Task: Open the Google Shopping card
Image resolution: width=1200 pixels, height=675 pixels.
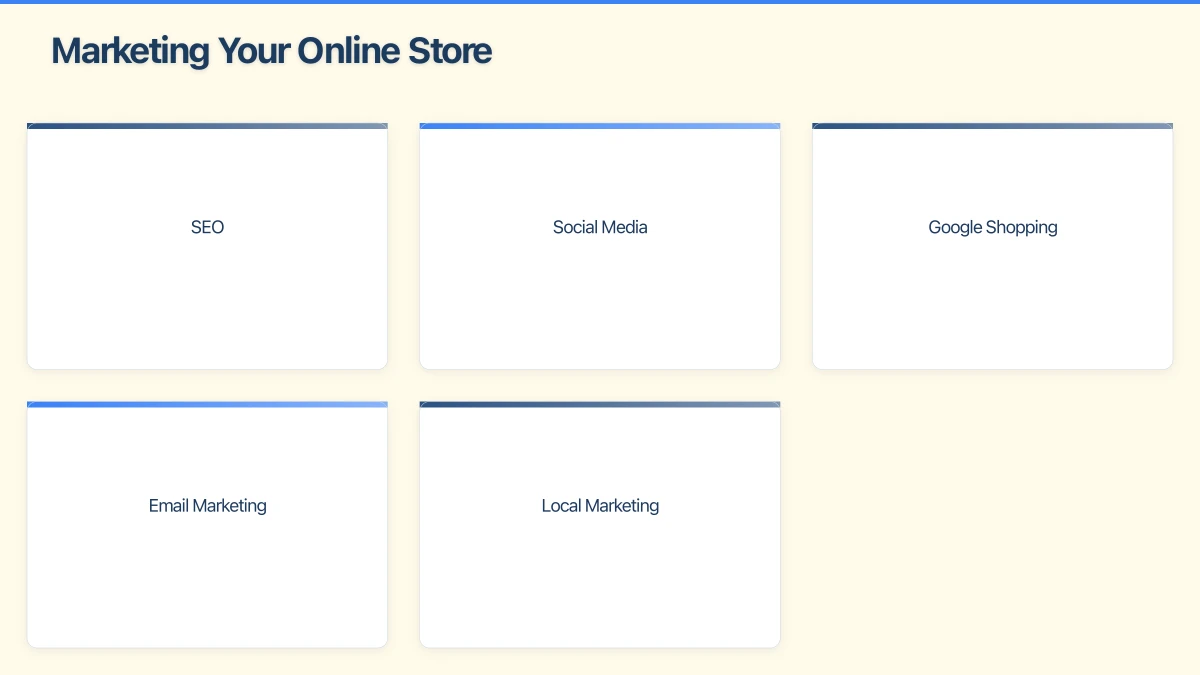Action: point(992,245)
